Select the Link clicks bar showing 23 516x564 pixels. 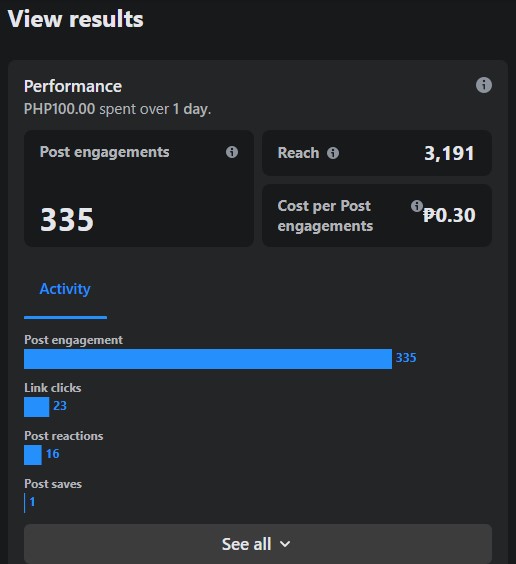37,407
